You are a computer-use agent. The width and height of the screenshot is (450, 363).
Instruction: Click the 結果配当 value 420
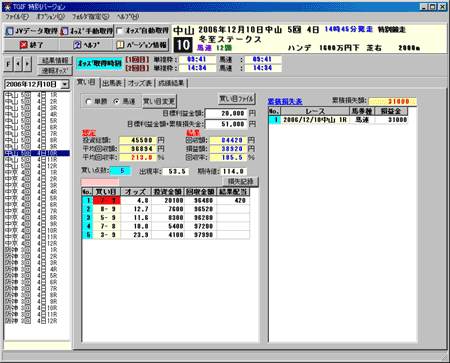coord(233,200)
